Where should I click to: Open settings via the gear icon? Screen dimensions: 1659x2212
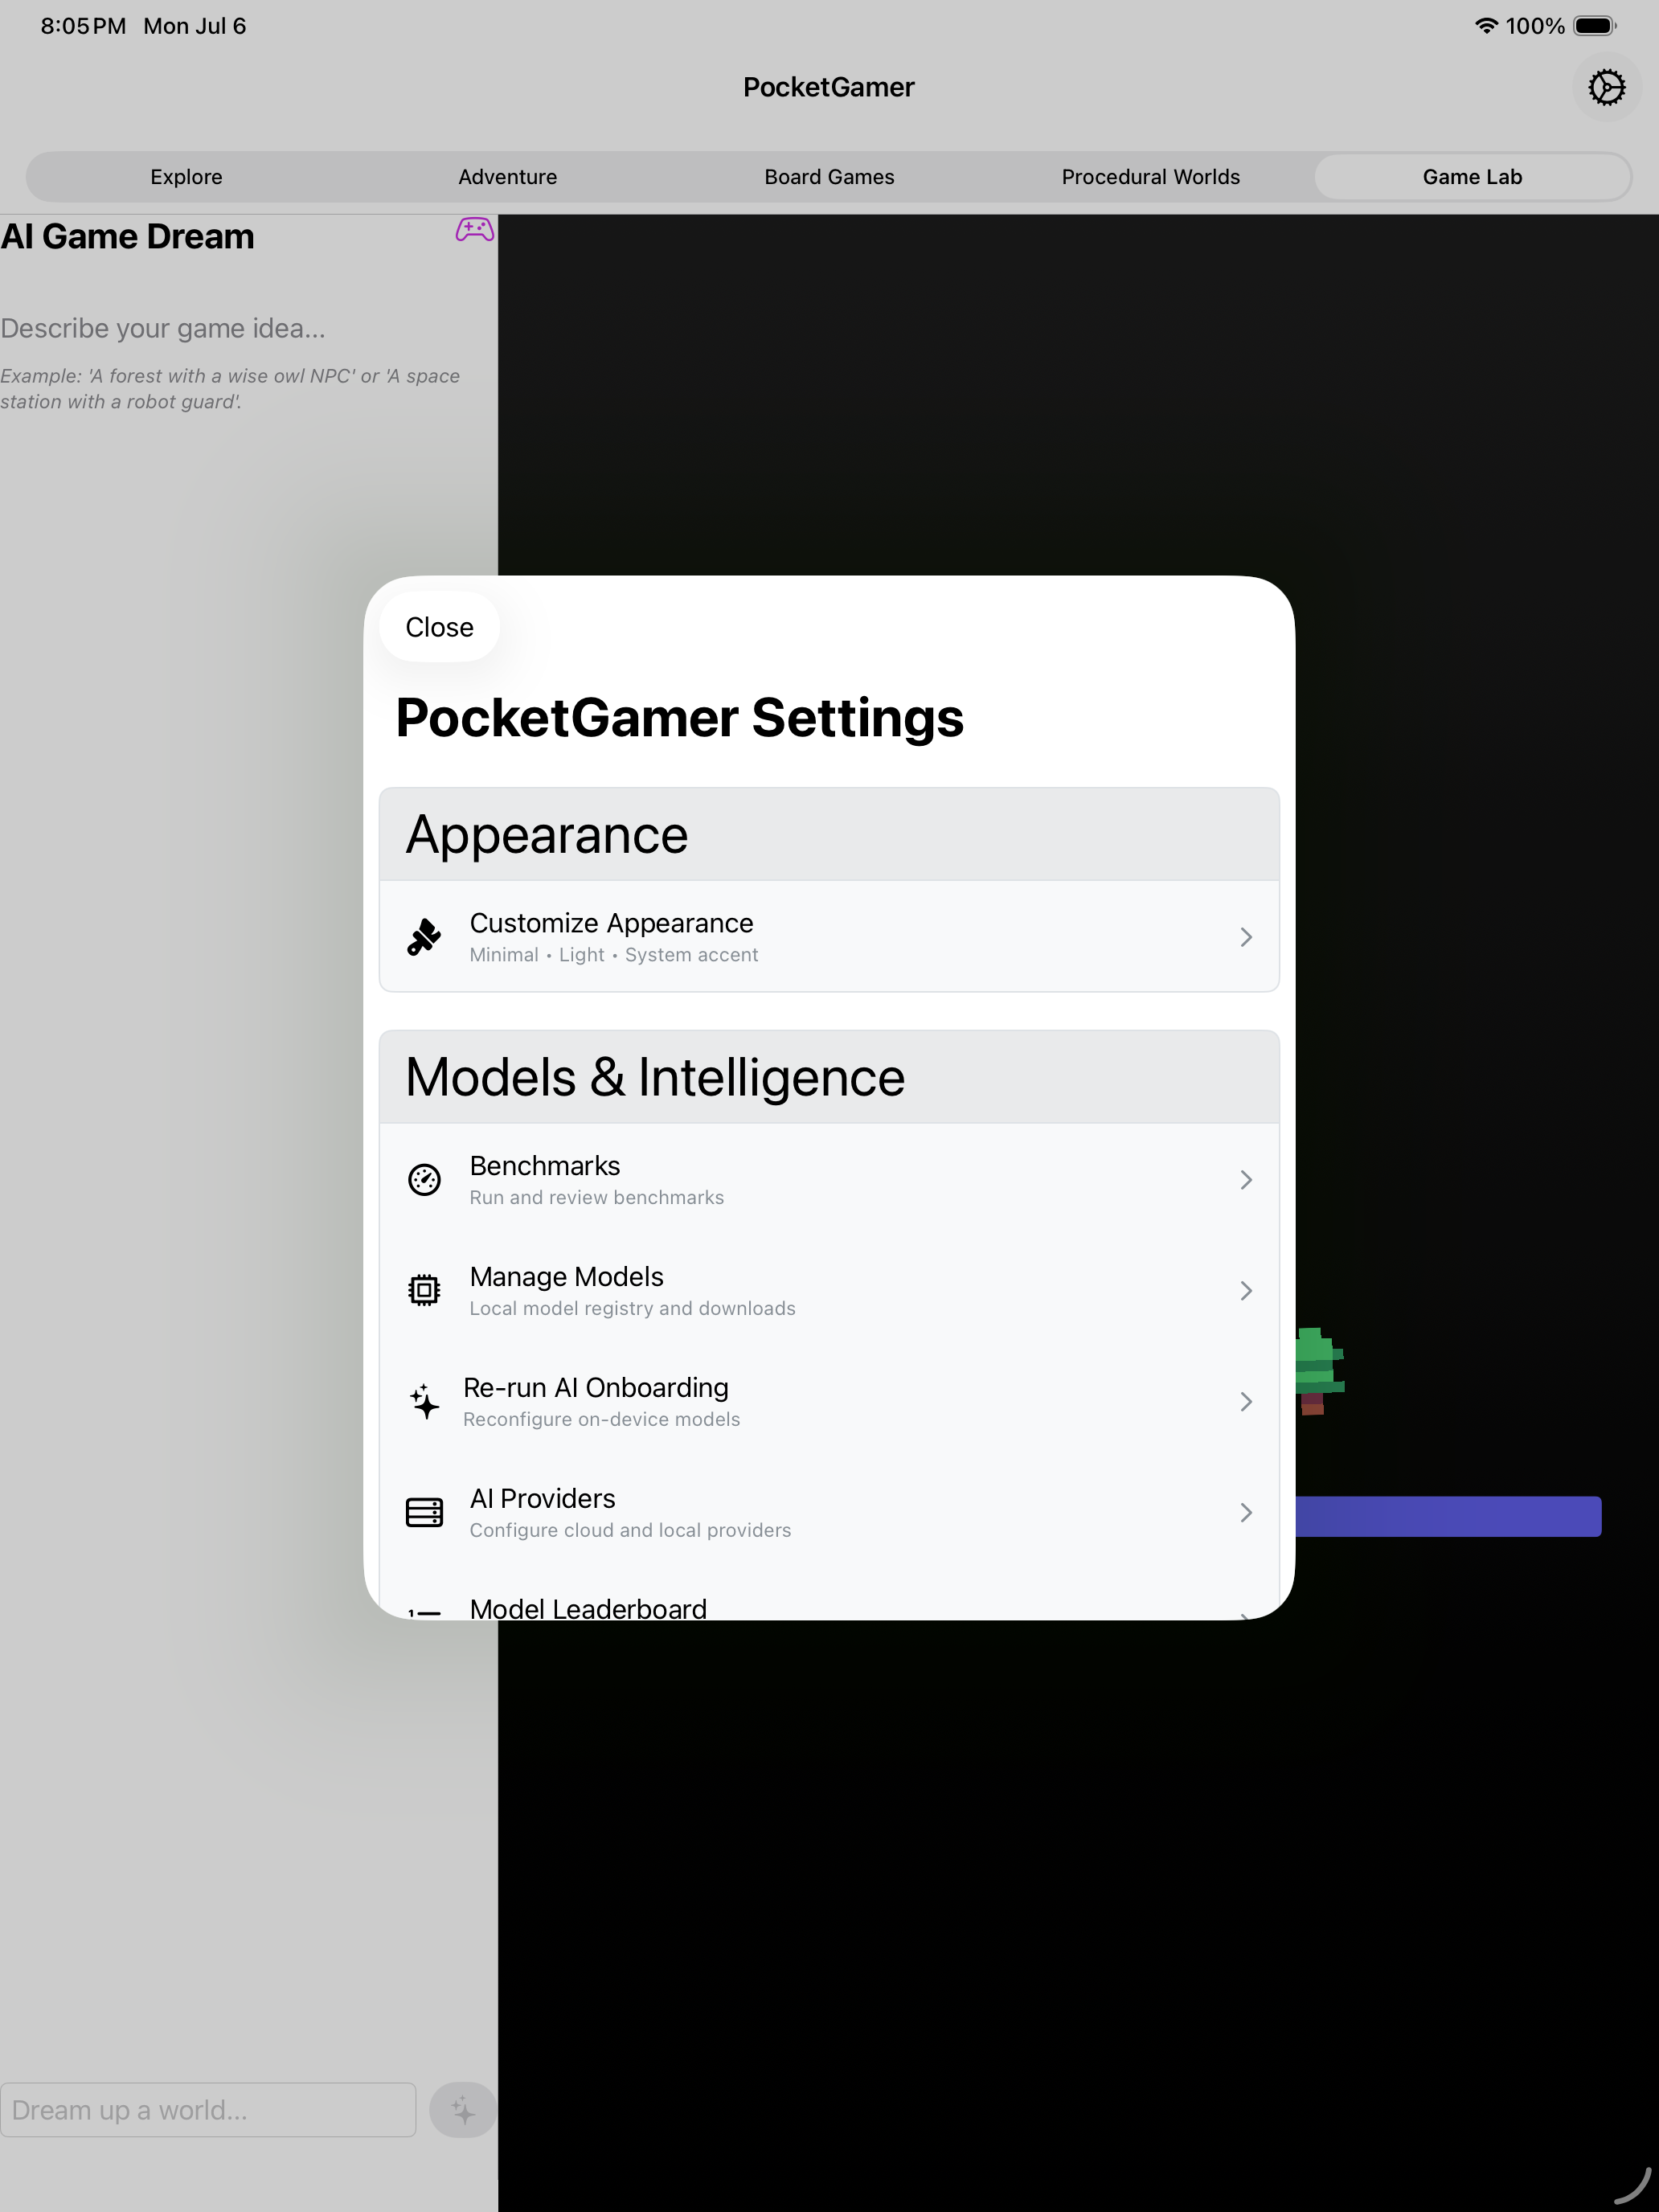[1606, 87]
